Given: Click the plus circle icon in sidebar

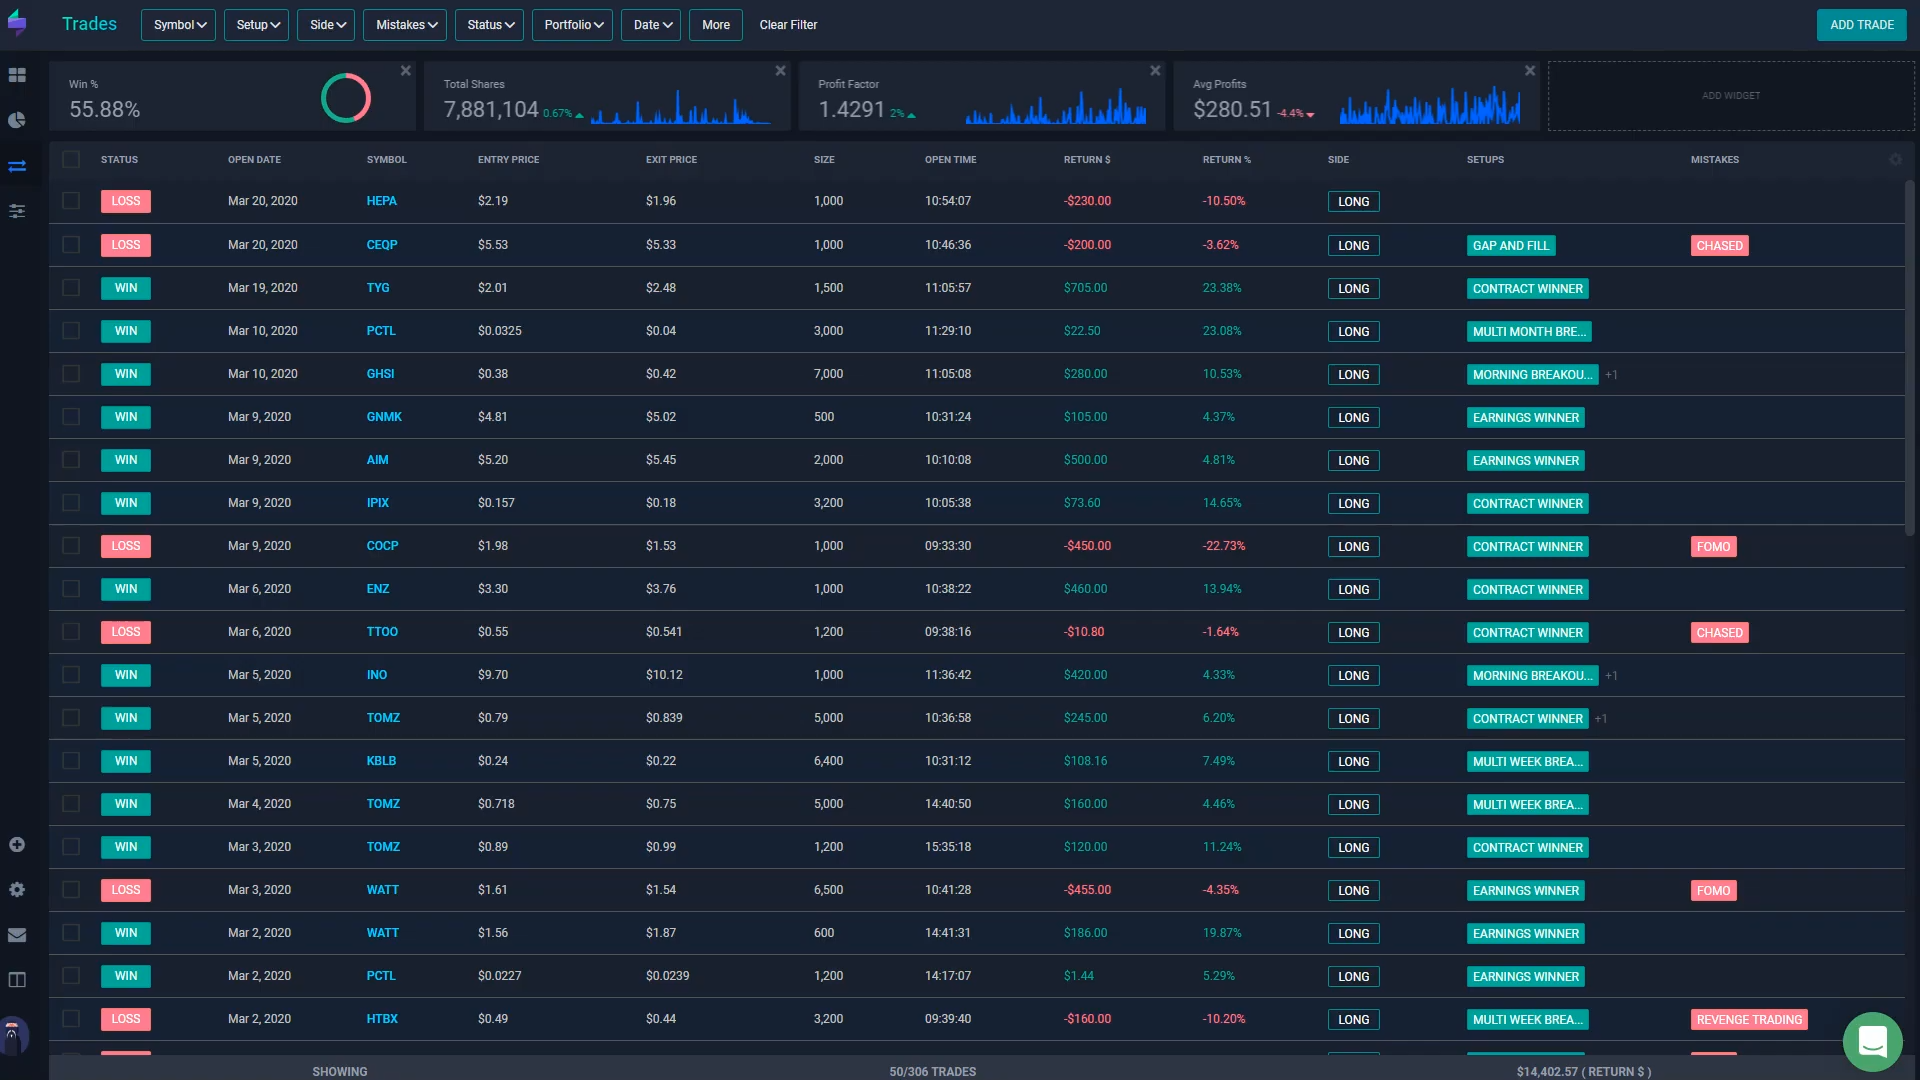Looking at the screenshot, I should tap(17, 845).
